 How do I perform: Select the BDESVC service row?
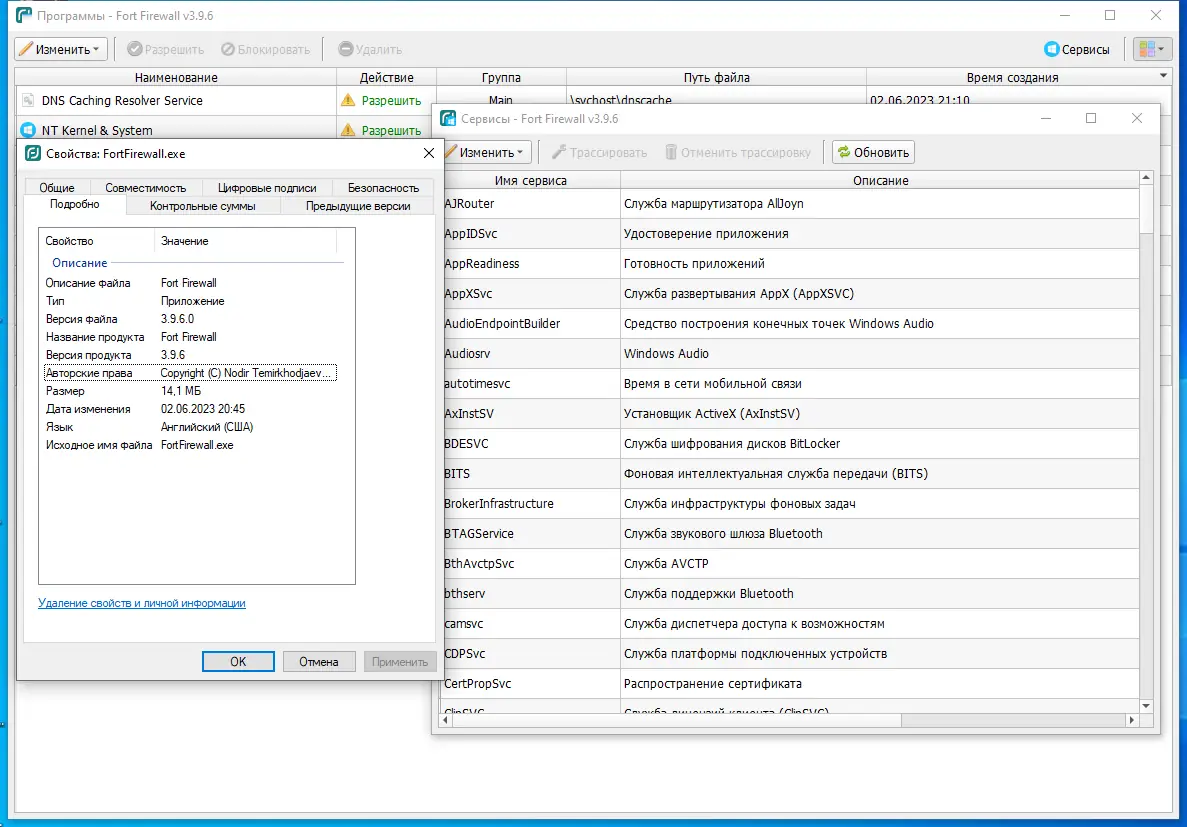(x=790, y=444)
